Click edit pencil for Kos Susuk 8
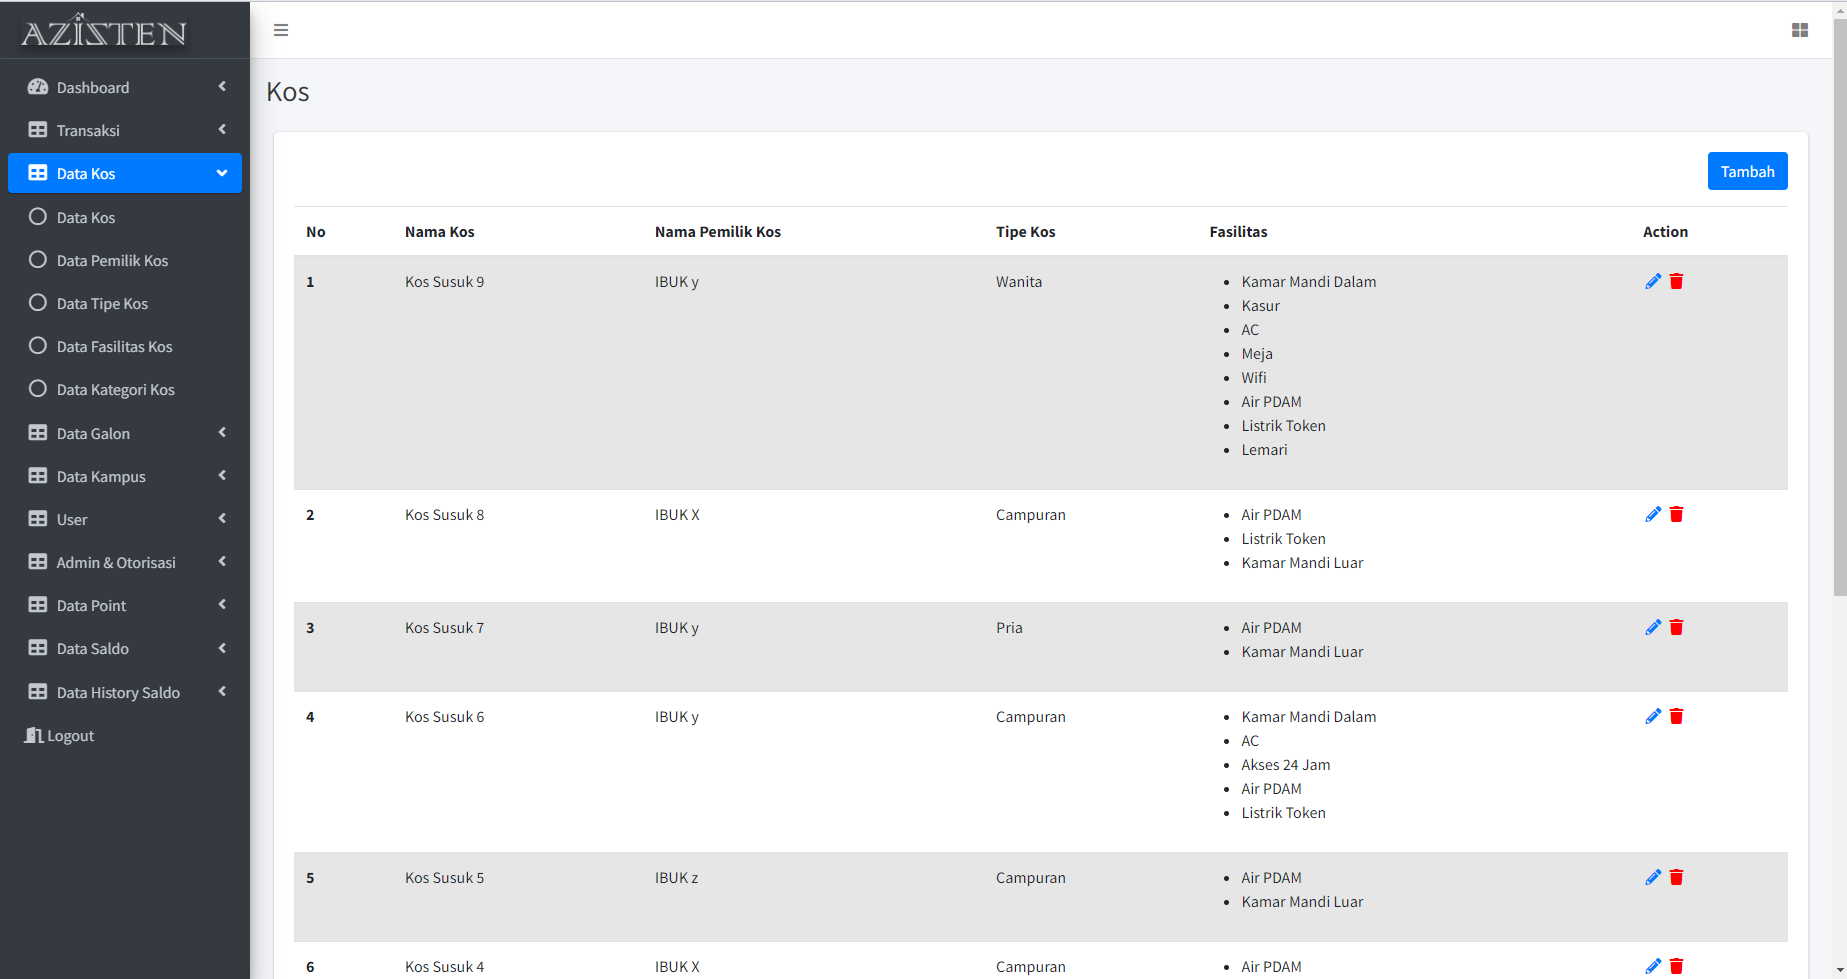Viewport: 1847px width, 979px height. click(x=1652, y=515)
